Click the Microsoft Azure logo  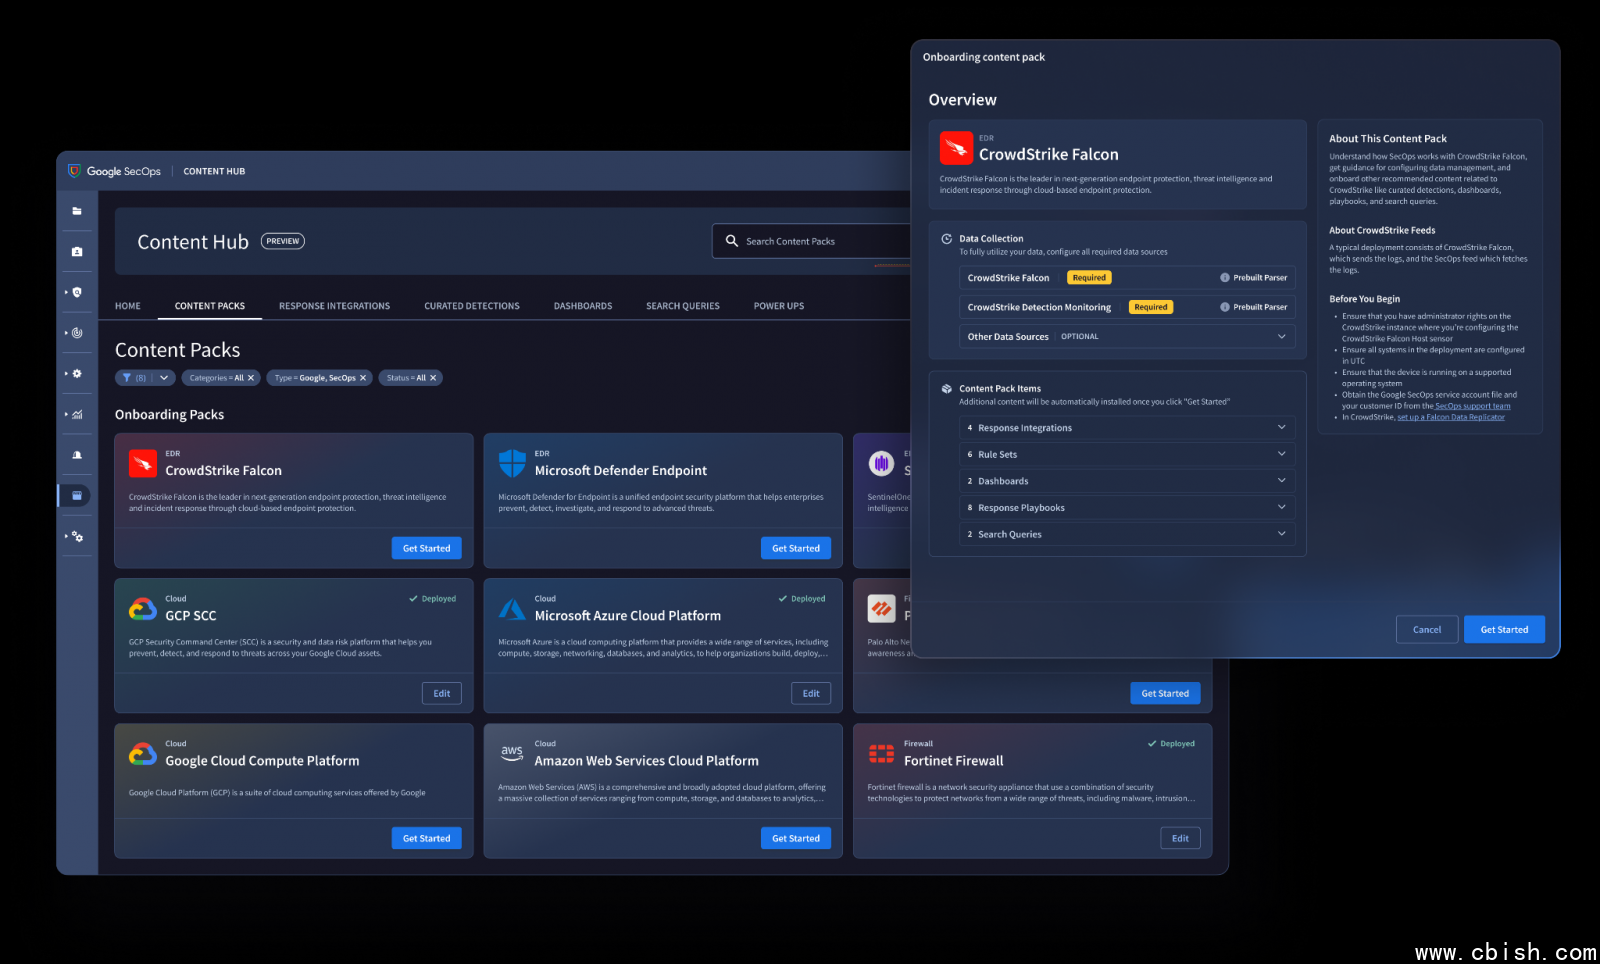512,608
